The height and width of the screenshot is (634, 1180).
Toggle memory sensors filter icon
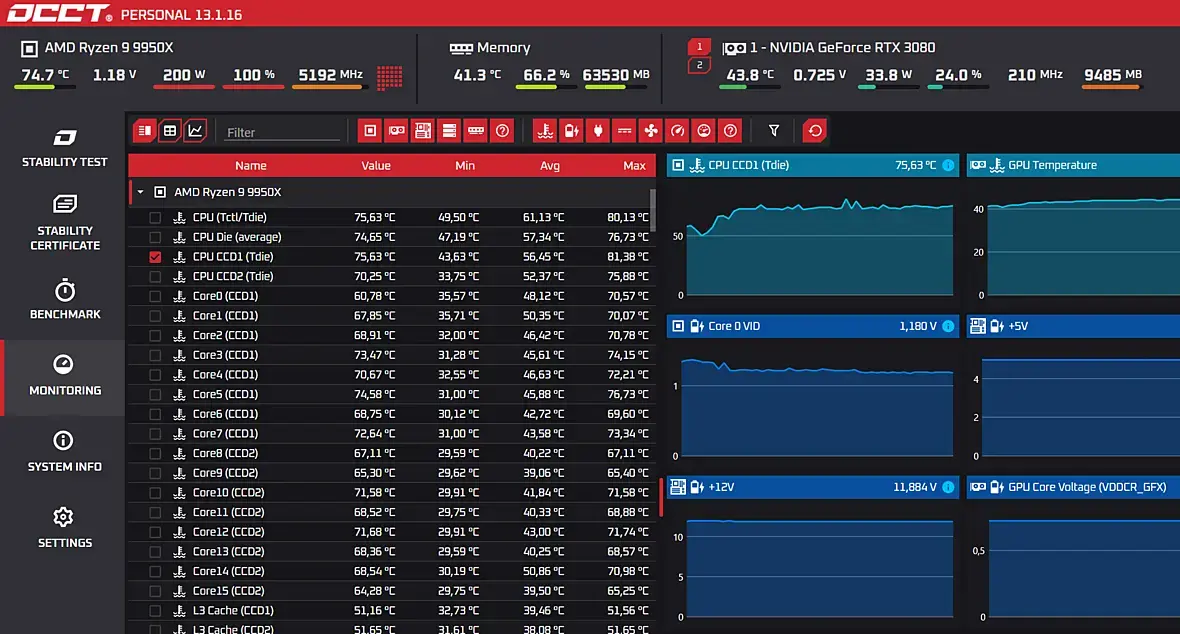pos(476,131)
